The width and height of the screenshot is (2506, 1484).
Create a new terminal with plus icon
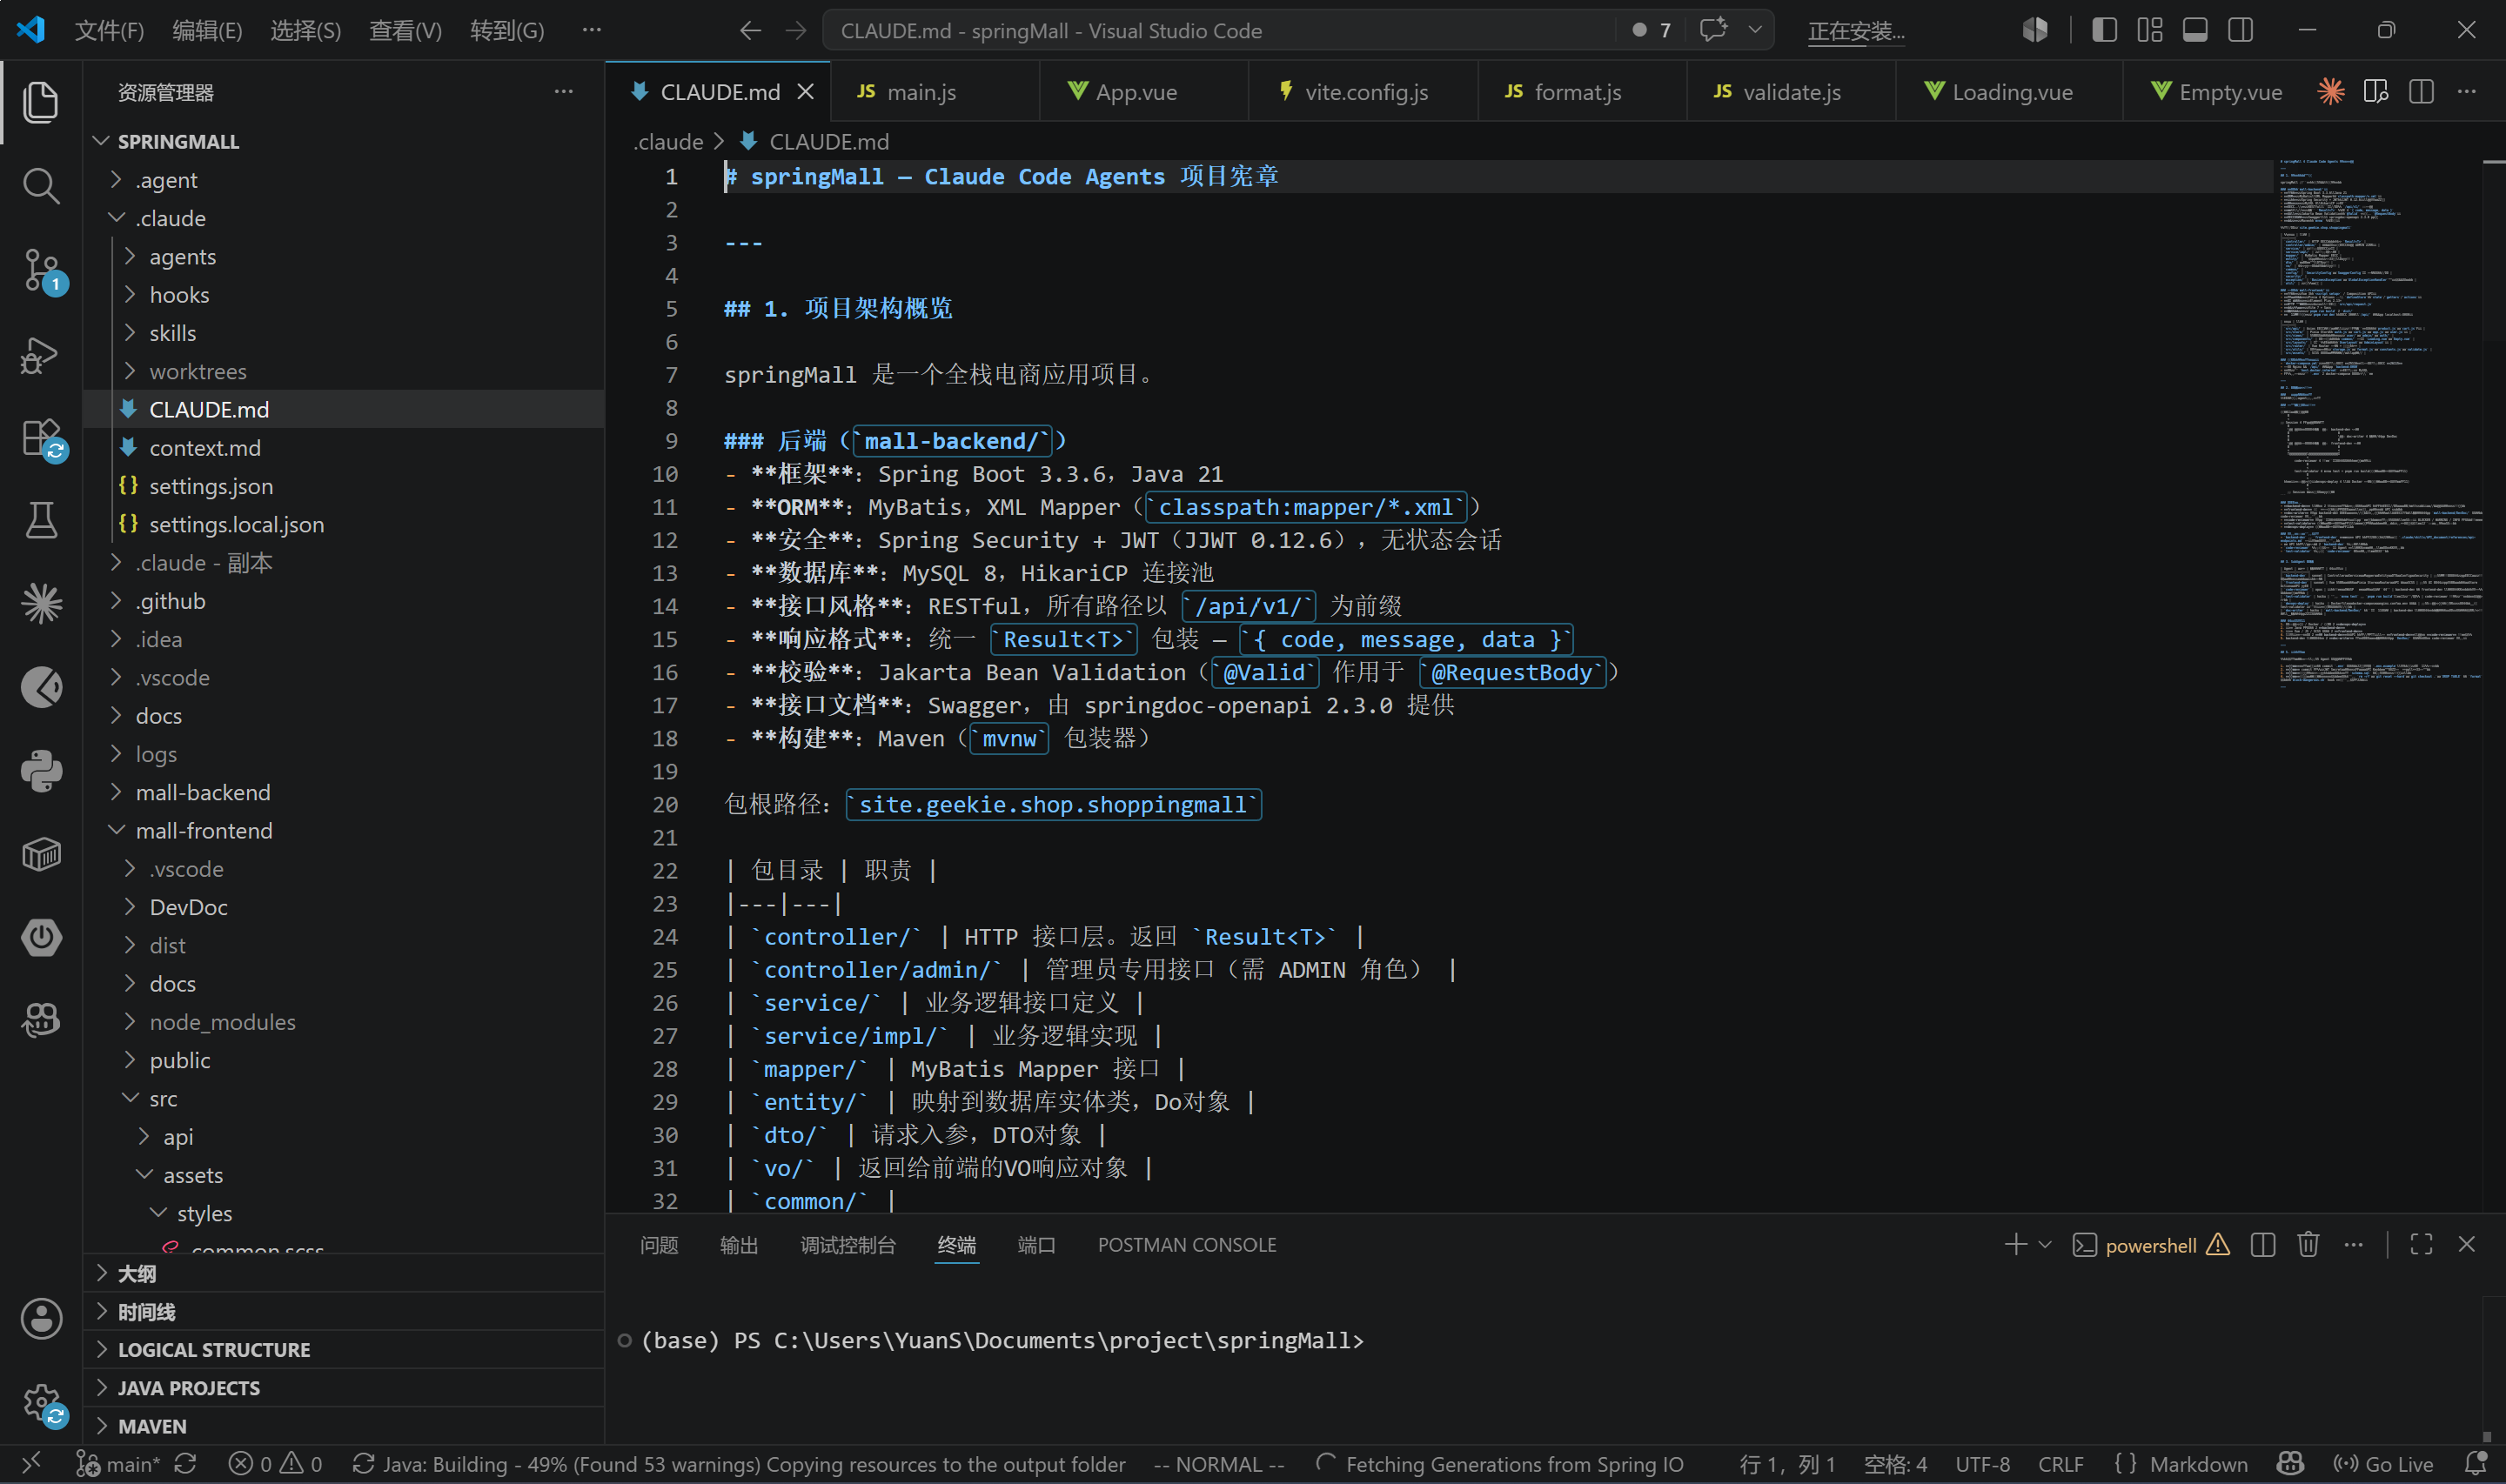[x=2016, y=1244]
